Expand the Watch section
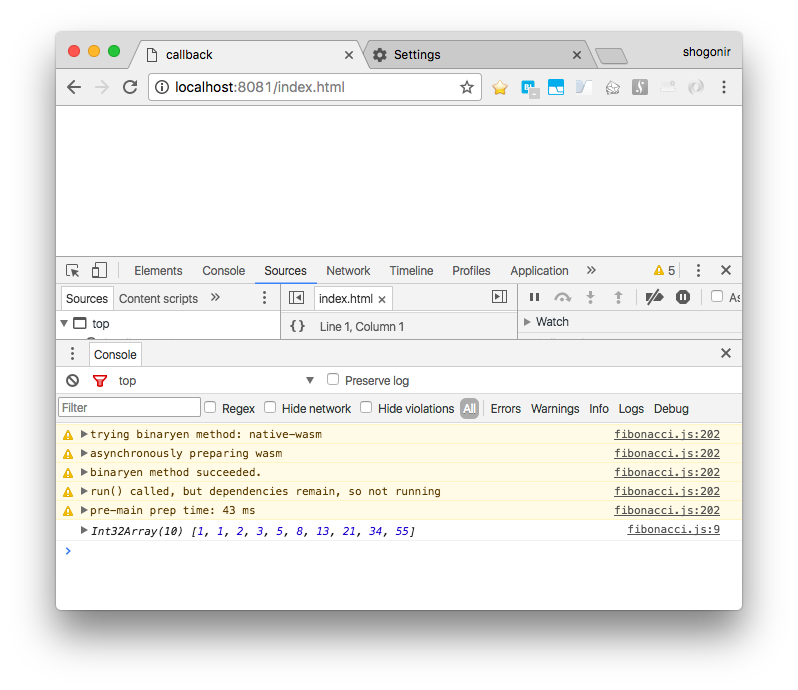The image size is (798, 690). (527, 322)
